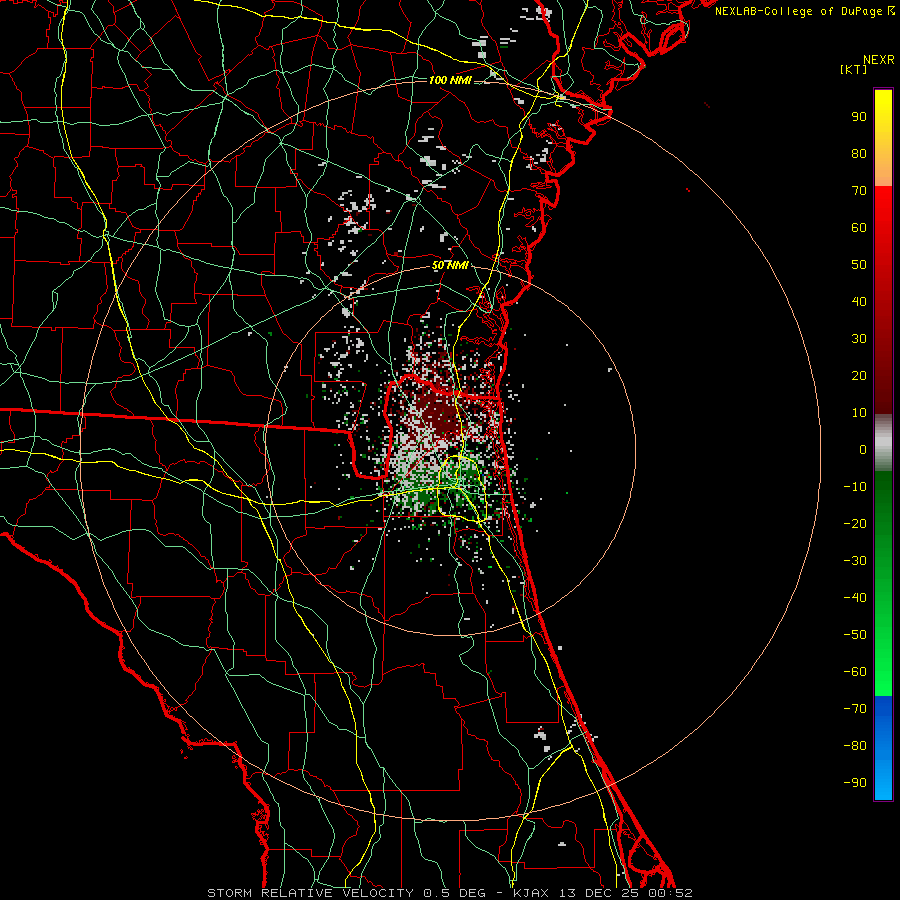
Task: Click the -50 value on velocity scale
Action: (855, 635)
